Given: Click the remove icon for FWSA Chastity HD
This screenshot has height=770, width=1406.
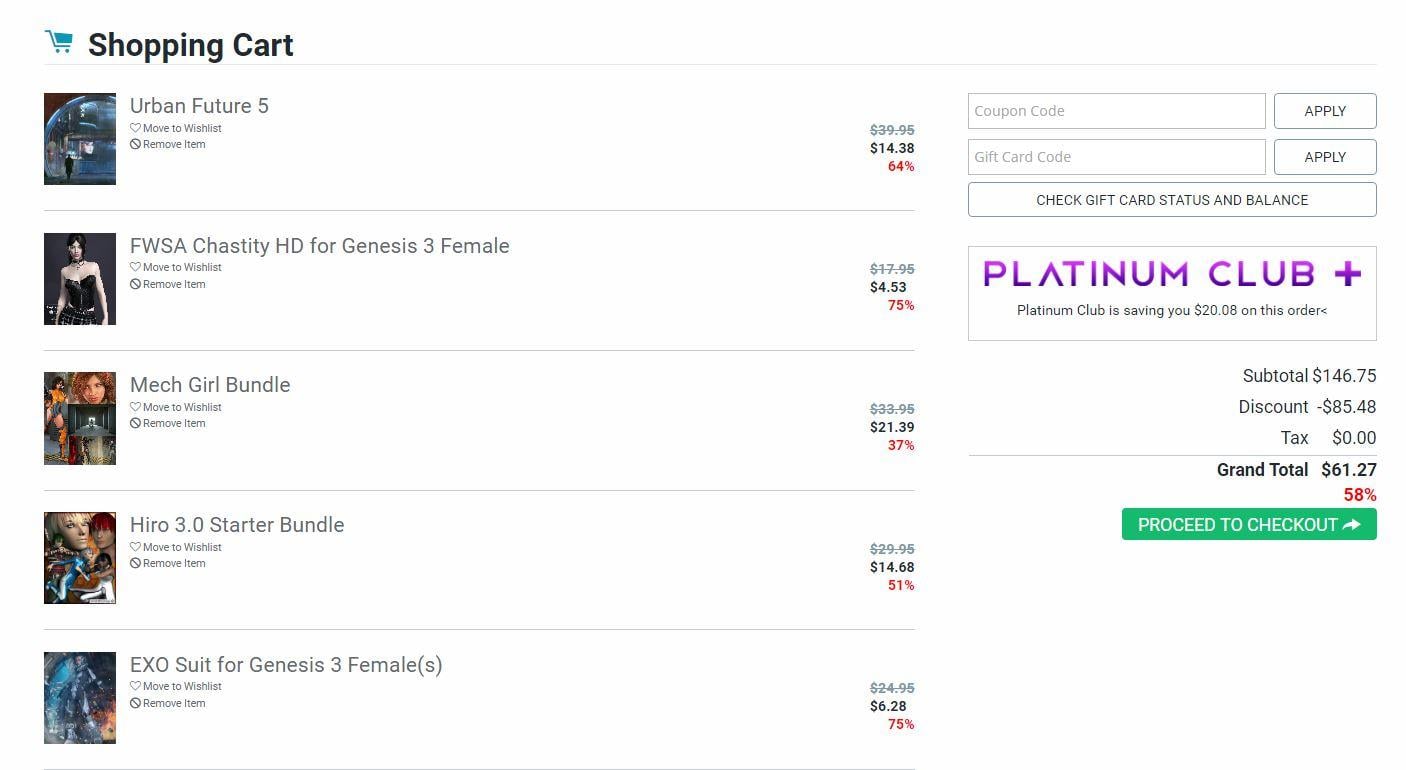Looking at the screenshot, I should point(135,284).
